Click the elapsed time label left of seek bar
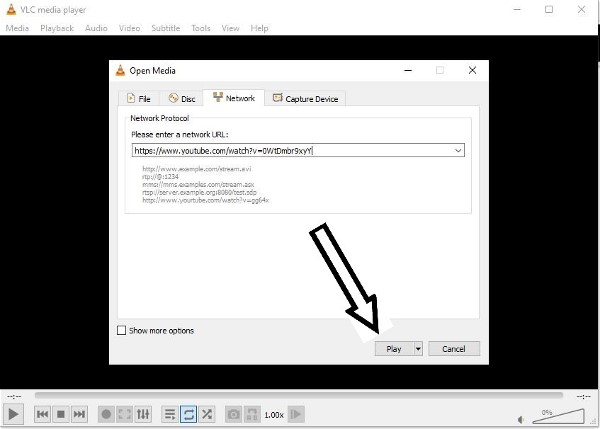The height and width of the screenshot is (429, 600). coord(15,396)
